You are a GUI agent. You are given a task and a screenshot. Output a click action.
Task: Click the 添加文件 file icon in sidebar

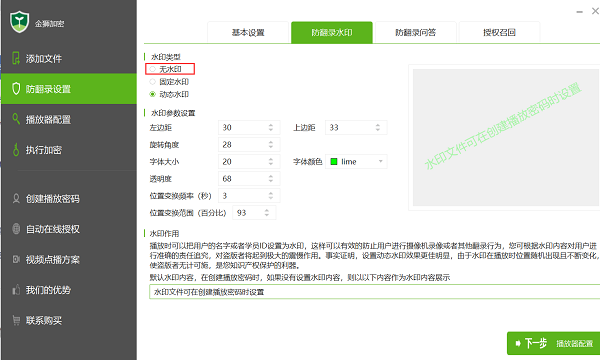pos(16,58)
